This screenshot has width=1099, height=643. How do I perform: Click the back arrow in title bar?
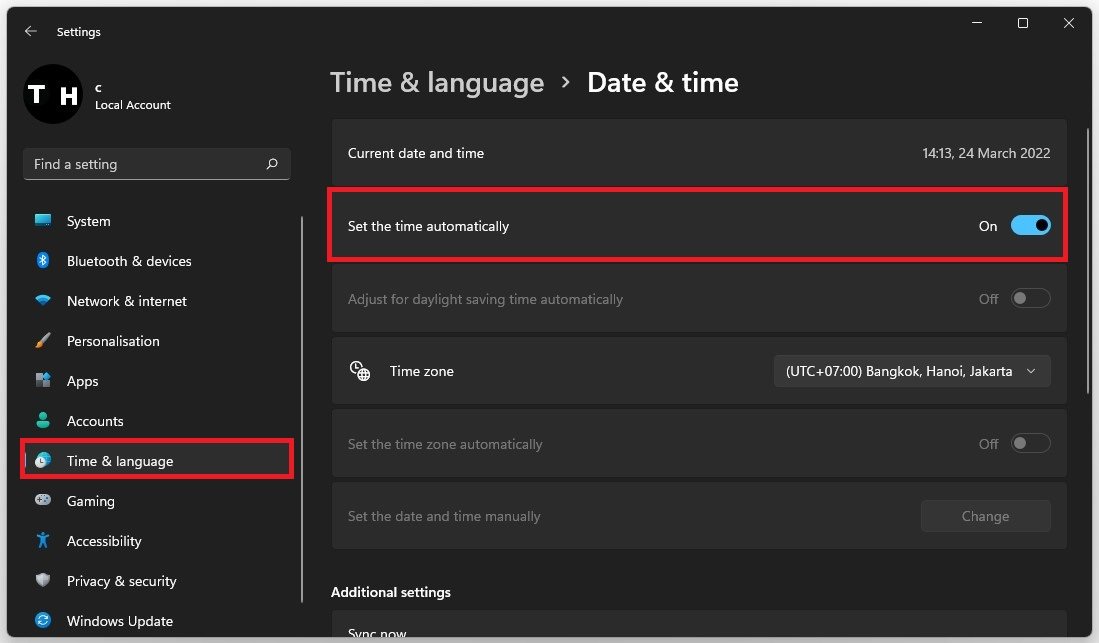pyautogui.click(x=31, y=32)
